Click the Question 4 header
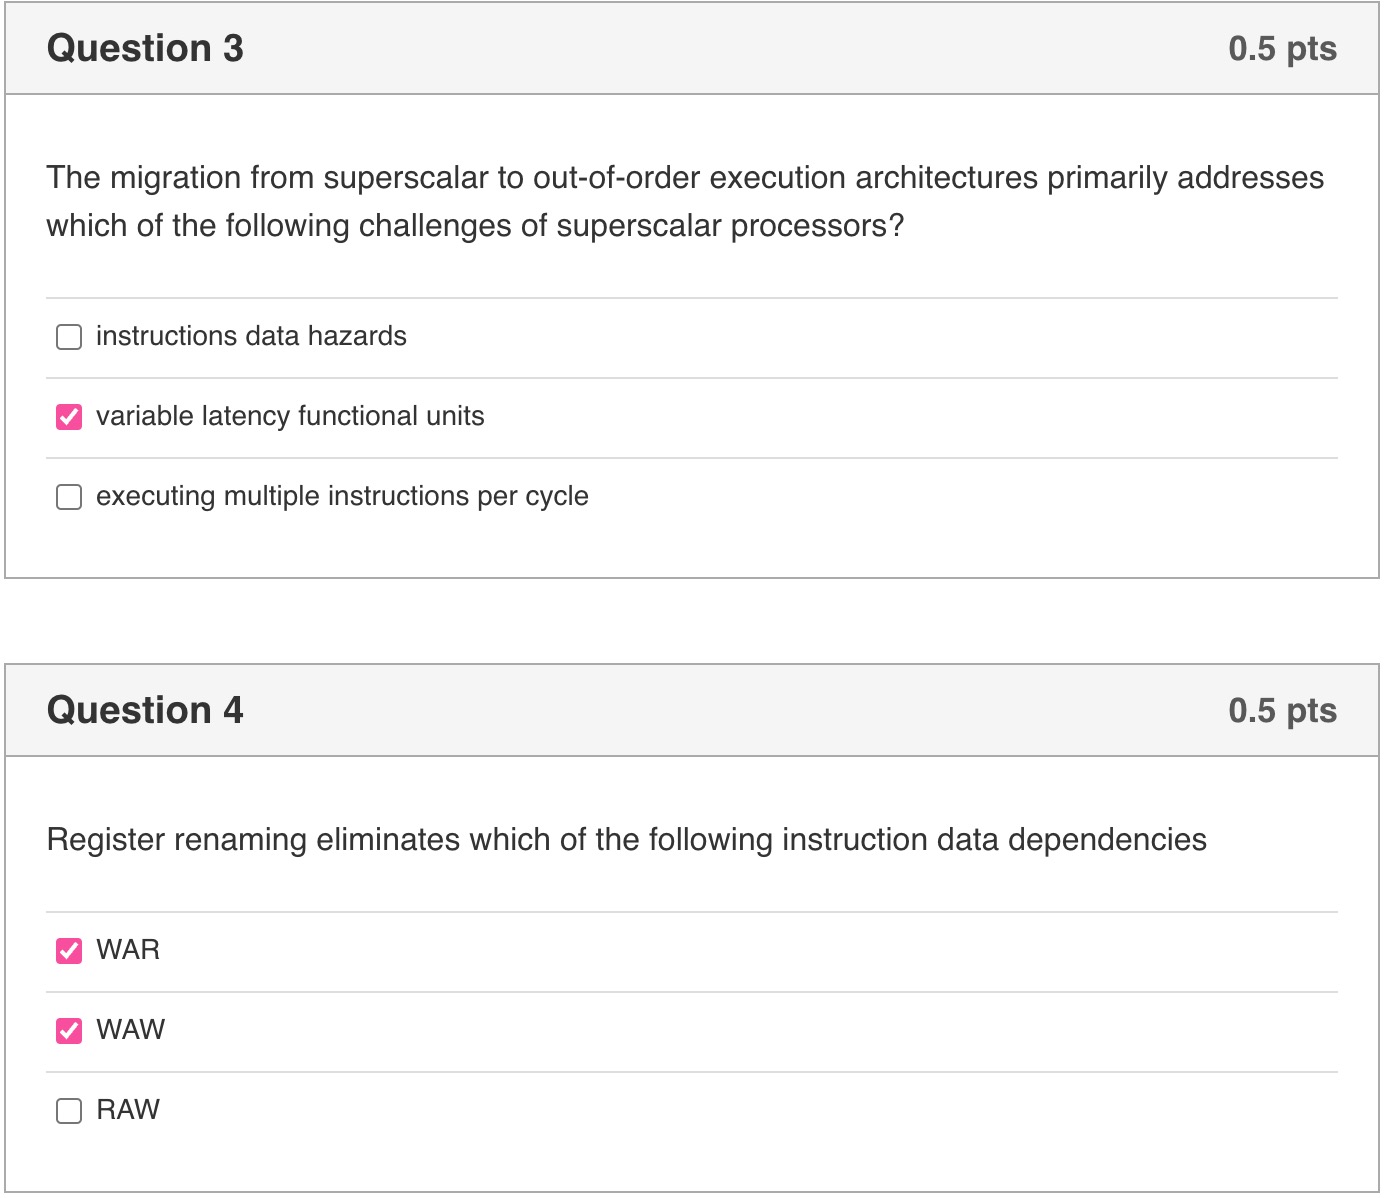This screenshot has width=1386, height=1198. point(146,710)
